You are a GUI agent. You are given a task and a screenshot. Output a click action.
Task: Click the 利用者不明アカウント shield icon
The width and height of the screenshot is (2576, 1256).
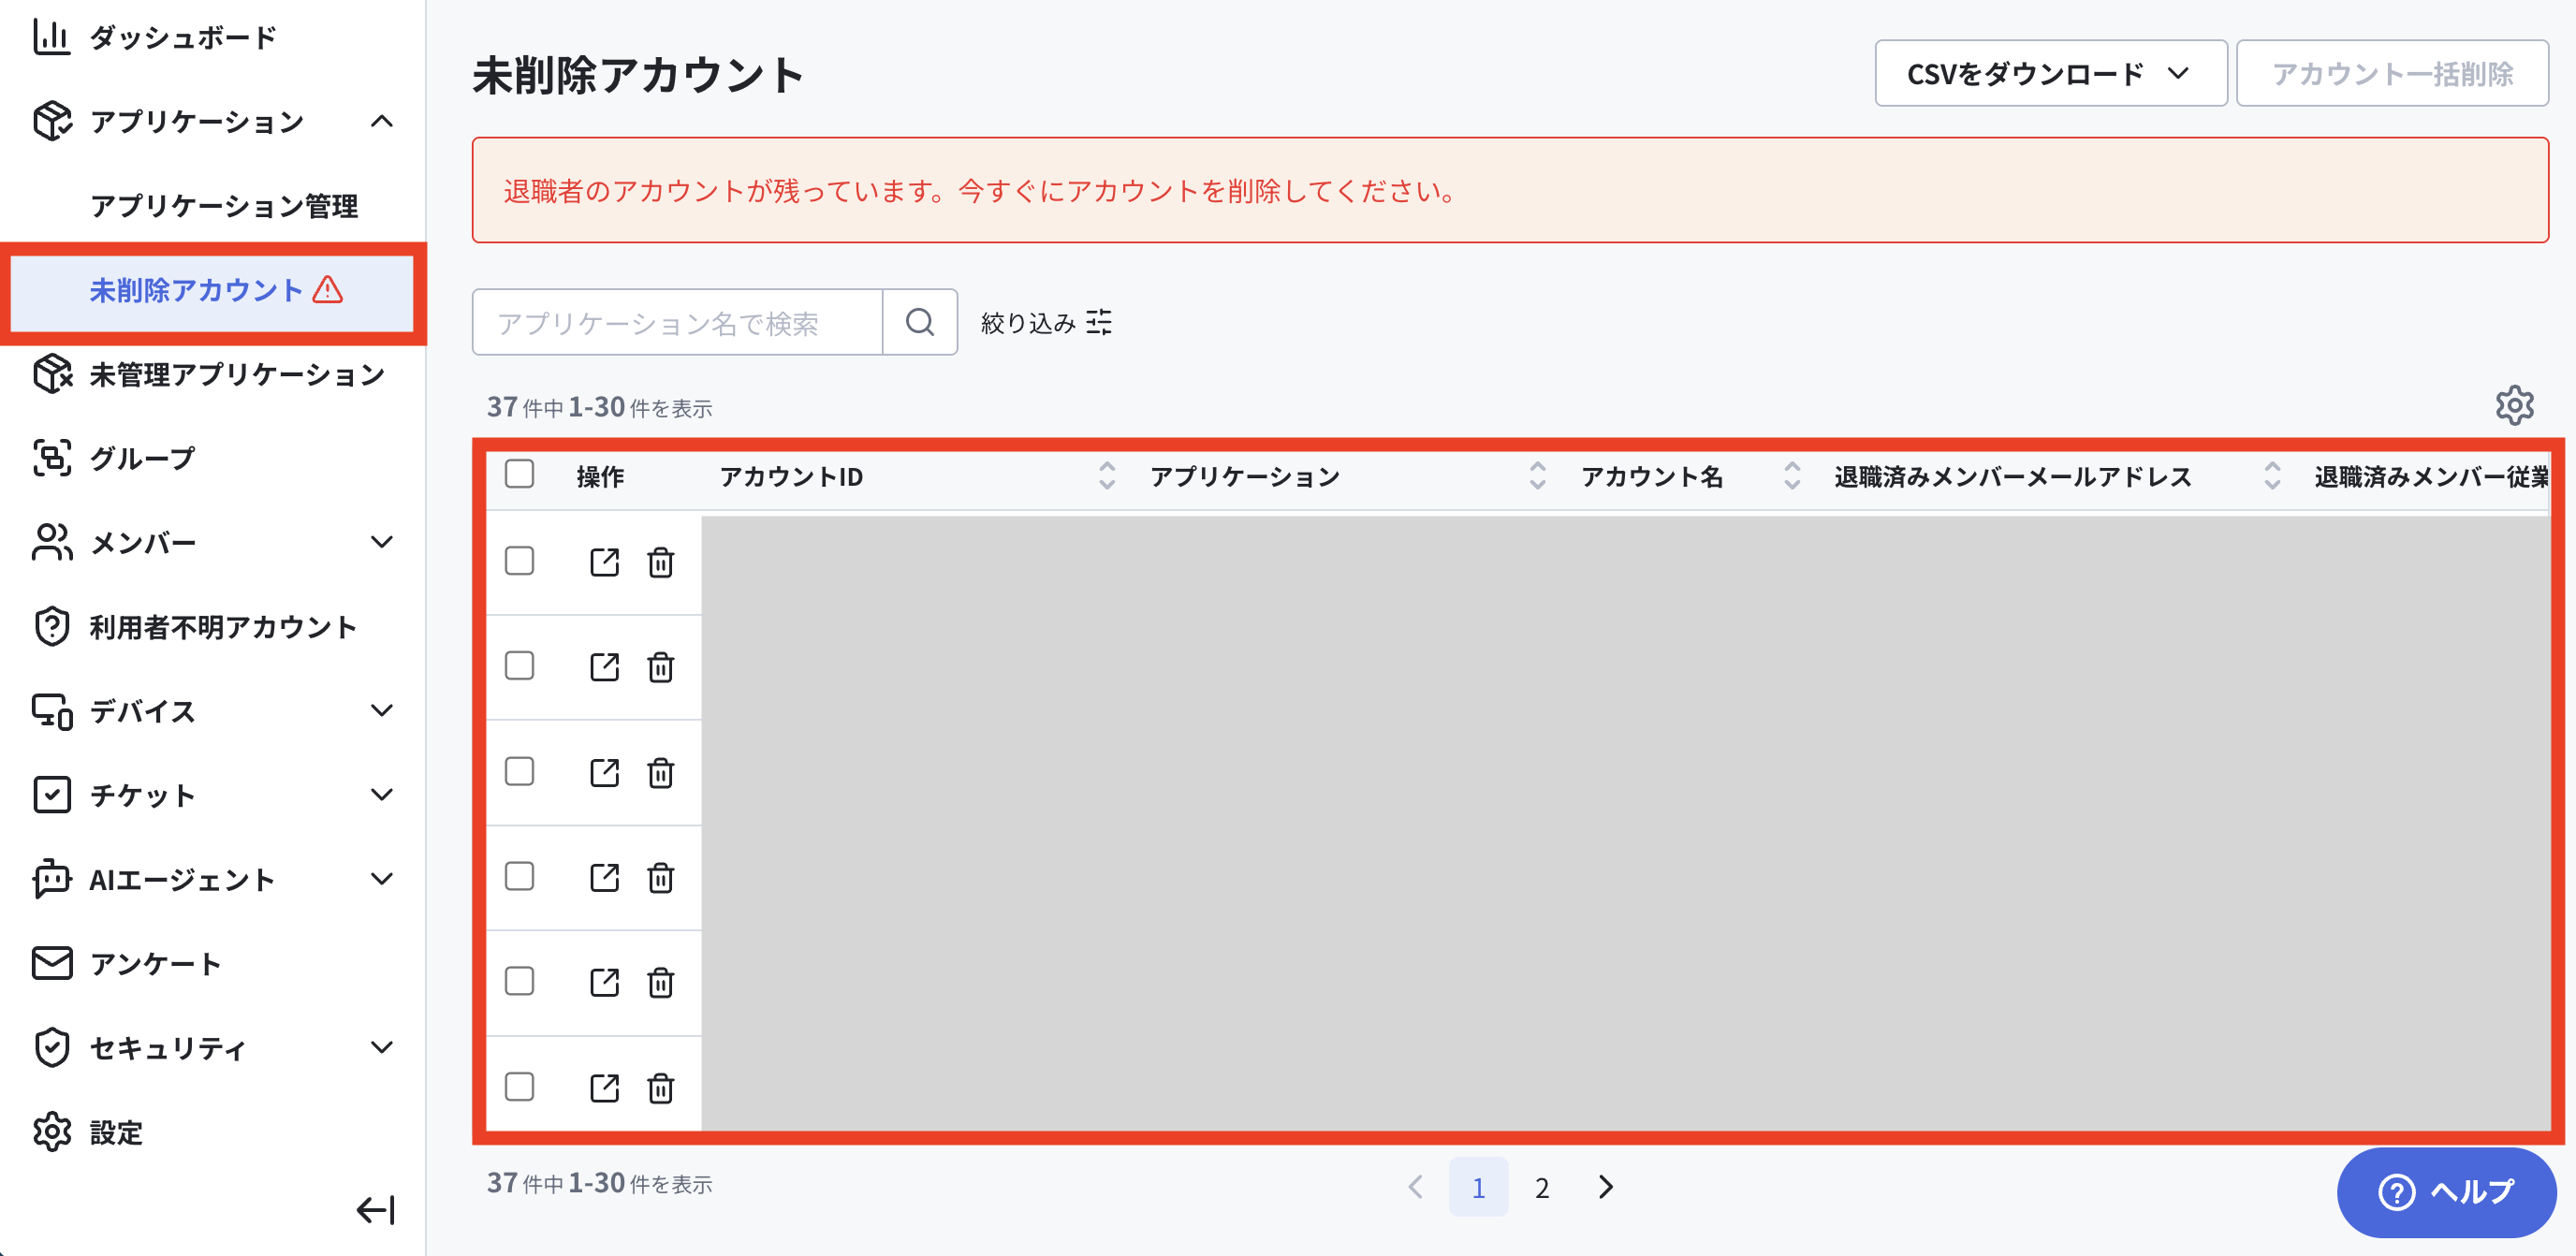[52, 627]
